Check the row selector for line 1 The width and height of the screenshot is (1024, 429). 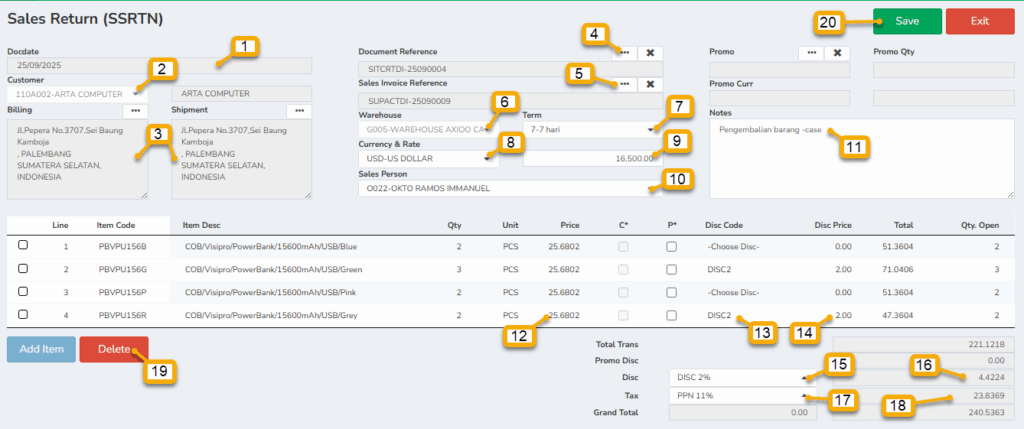click(23, 245)
